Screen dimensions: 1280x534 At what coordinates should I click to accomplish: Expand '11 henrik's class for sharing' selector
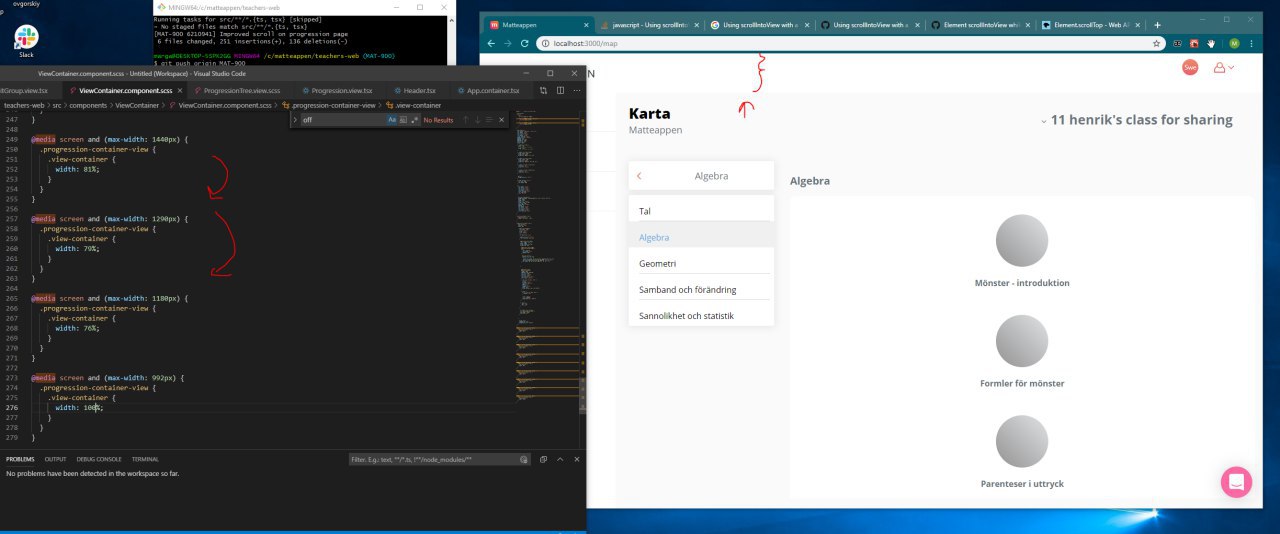(1137, 120)
